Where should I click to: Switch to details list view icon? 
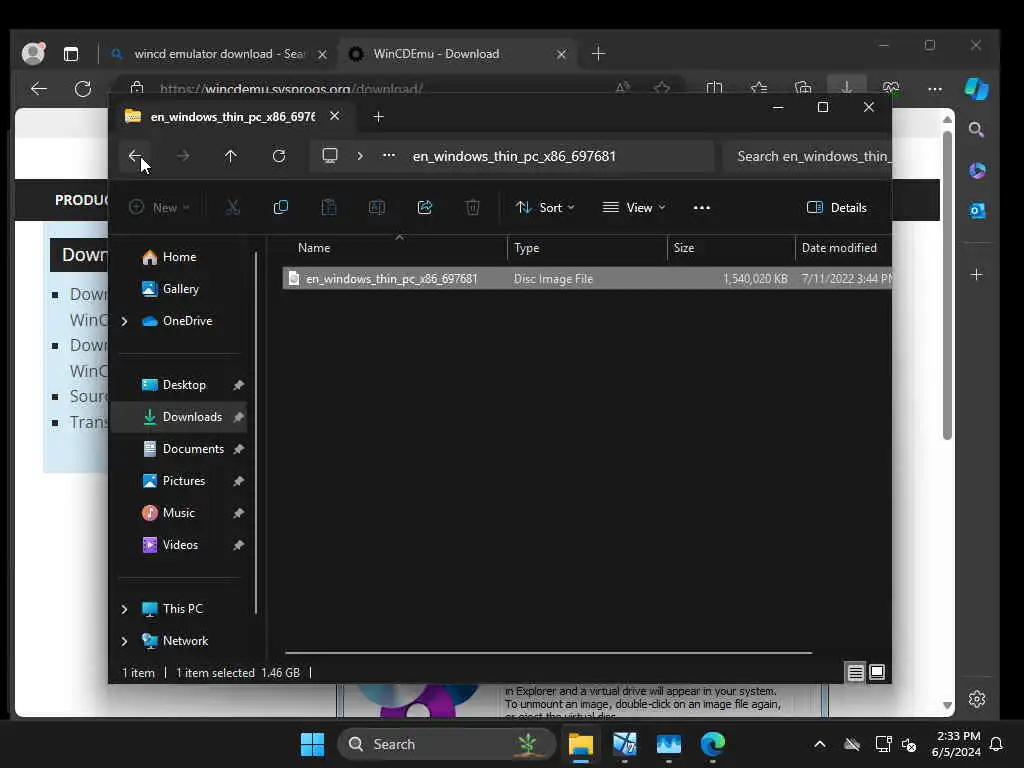[x=856, y=673]
